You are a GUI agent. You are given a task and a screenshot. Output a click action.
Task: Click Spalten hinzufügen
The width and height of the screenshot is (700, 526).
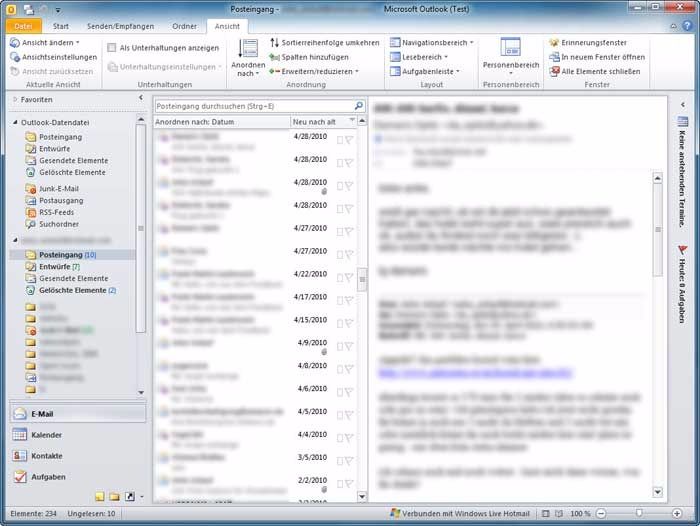point(309,57)
